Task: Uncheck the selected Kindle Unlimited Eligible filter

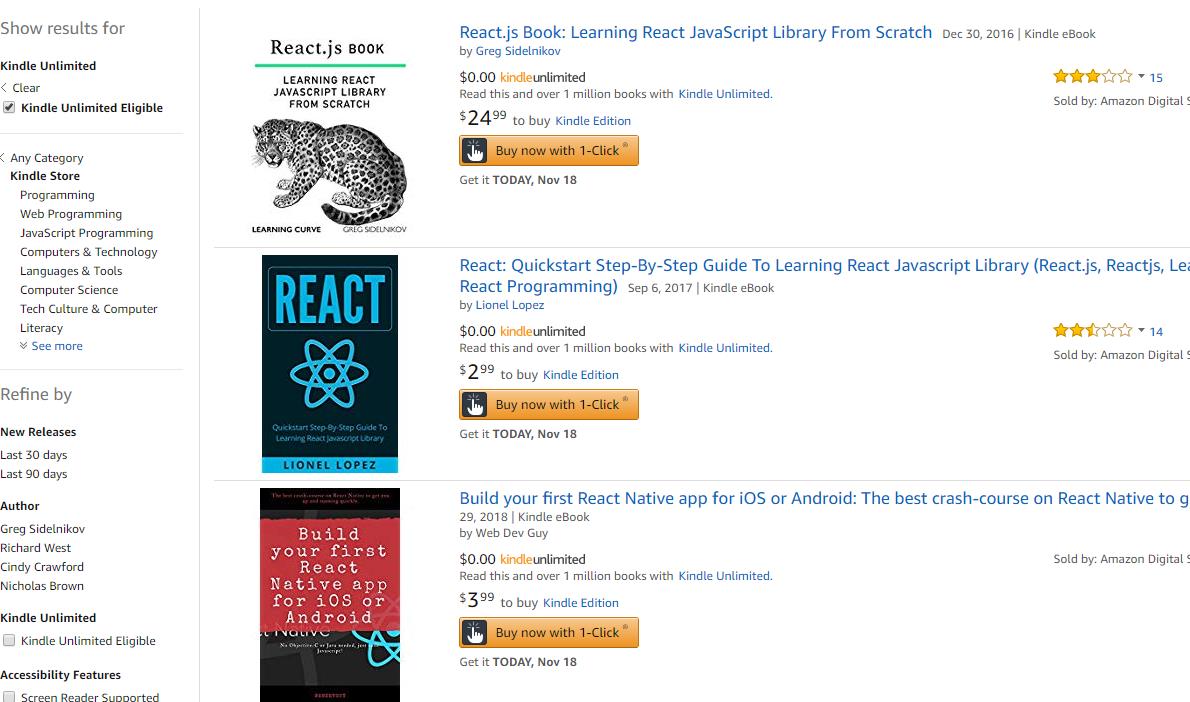Action: tap(9, 108)
